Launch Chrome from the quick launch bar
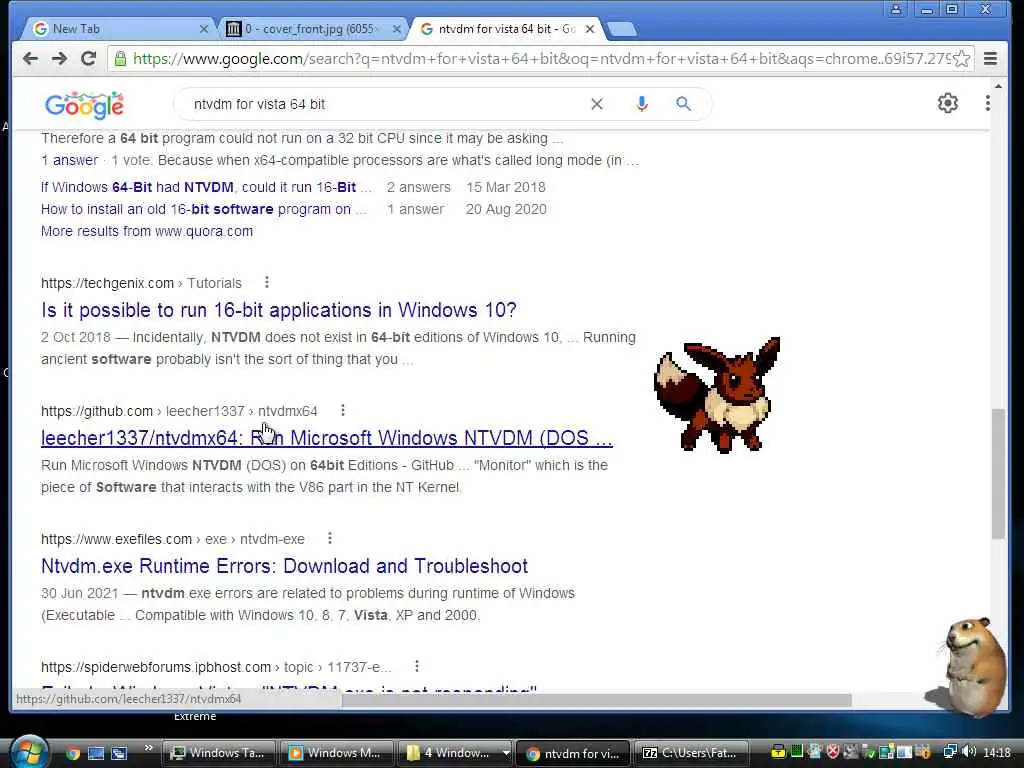 pos(72,753)
